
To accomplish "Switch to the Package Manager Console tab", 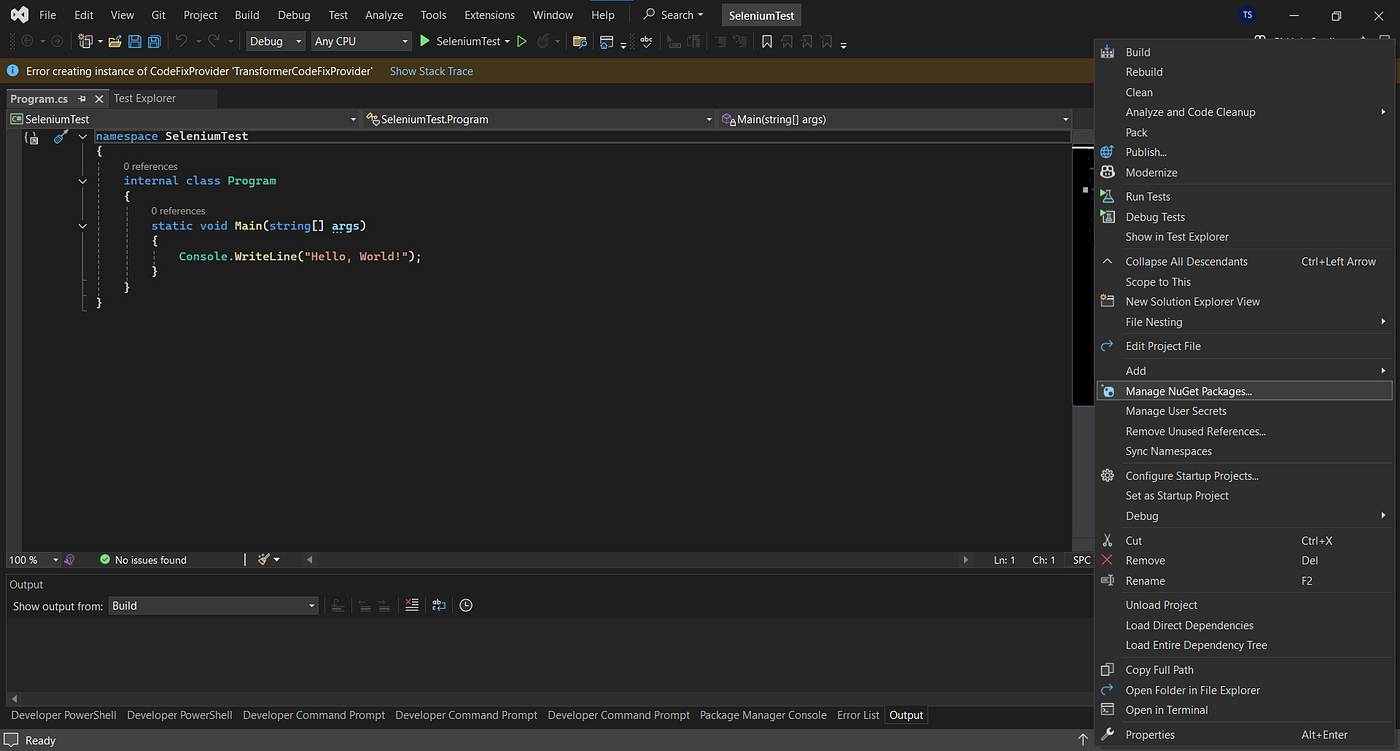I will point(763,715).
